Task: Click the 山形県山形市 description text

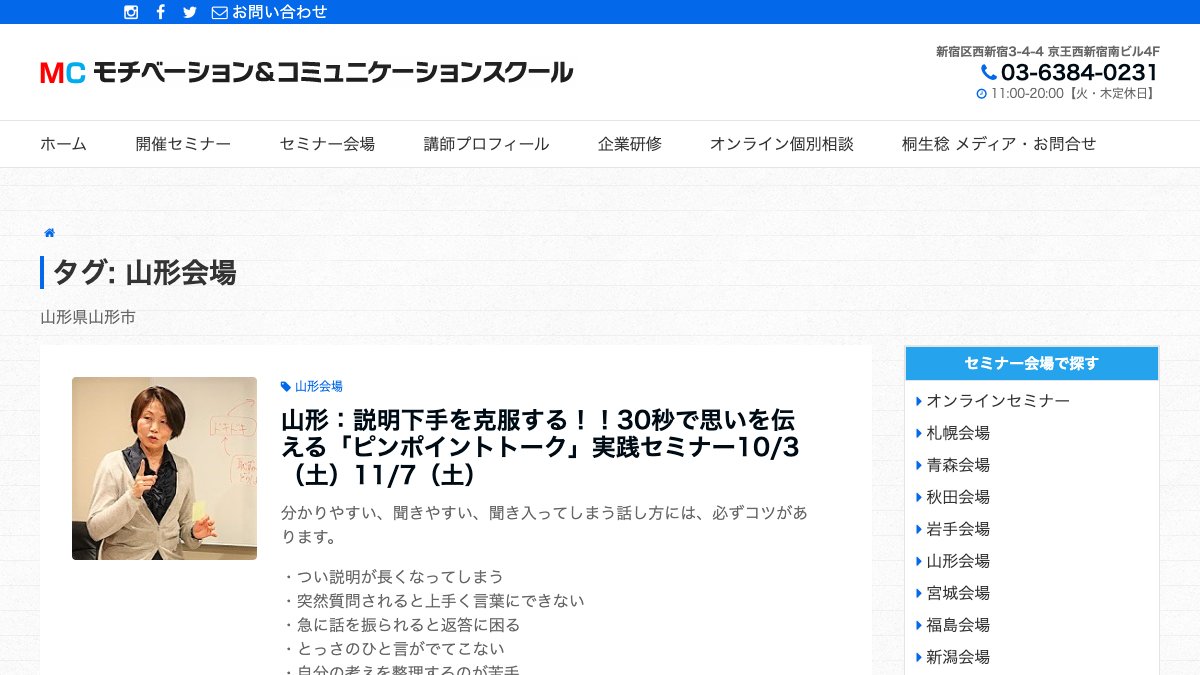Action: pos(88,317)
